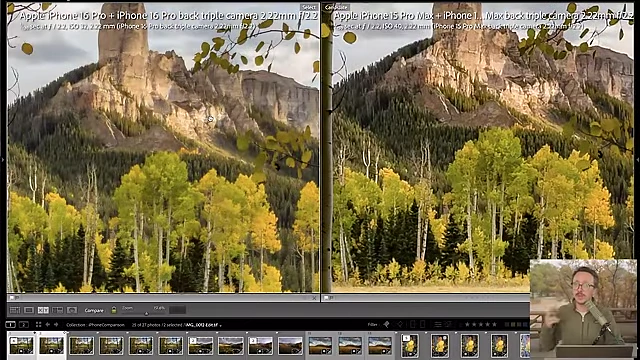Toggle the Link Focus lock icon
640x360 pixels.
point(114,310)
